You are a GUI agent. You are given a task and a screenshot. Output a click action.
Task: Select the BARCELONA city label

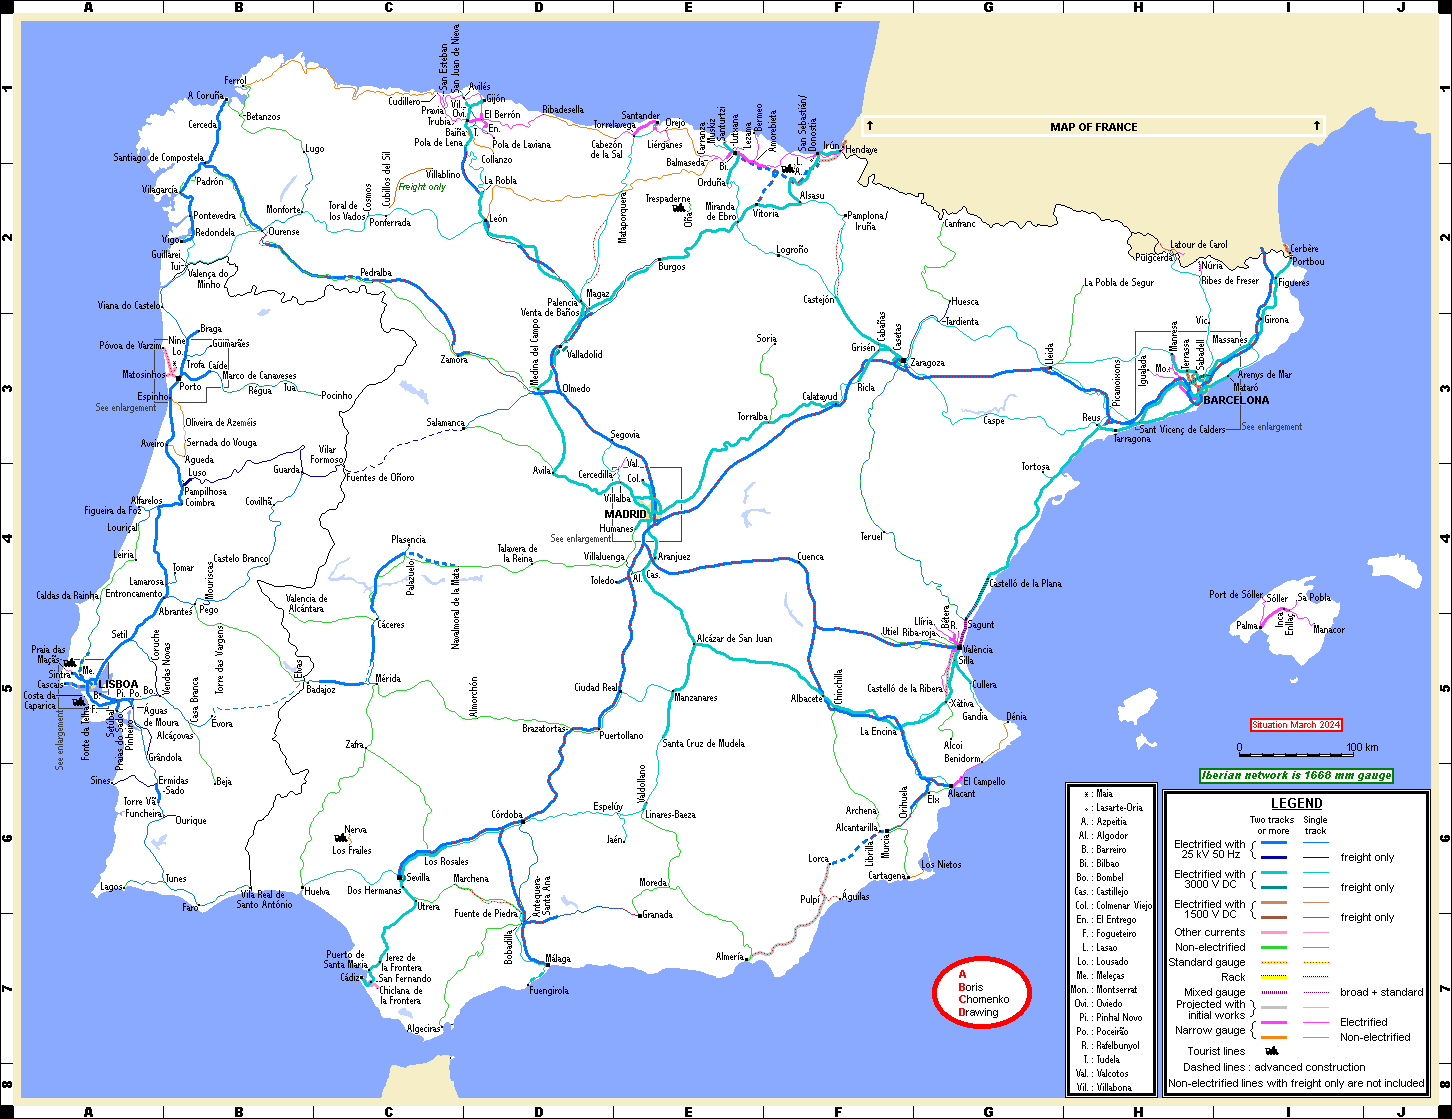1236,400
